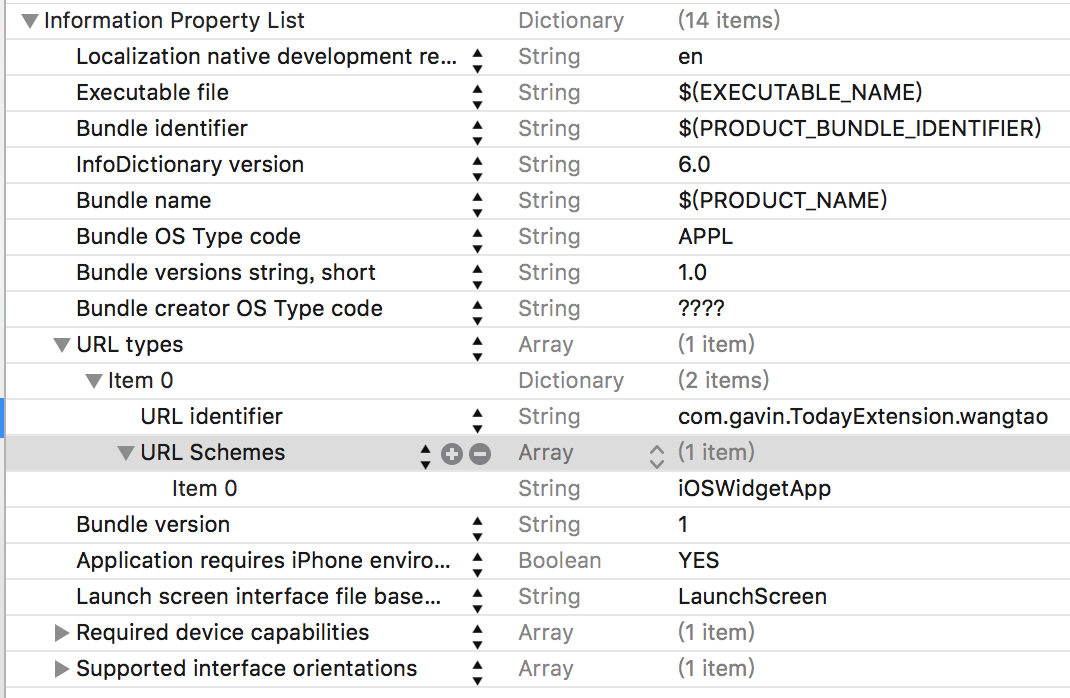1070x698 pixels.
Task: Click the minus icon on URL Schemes row
Action: [x=480, y=454]
